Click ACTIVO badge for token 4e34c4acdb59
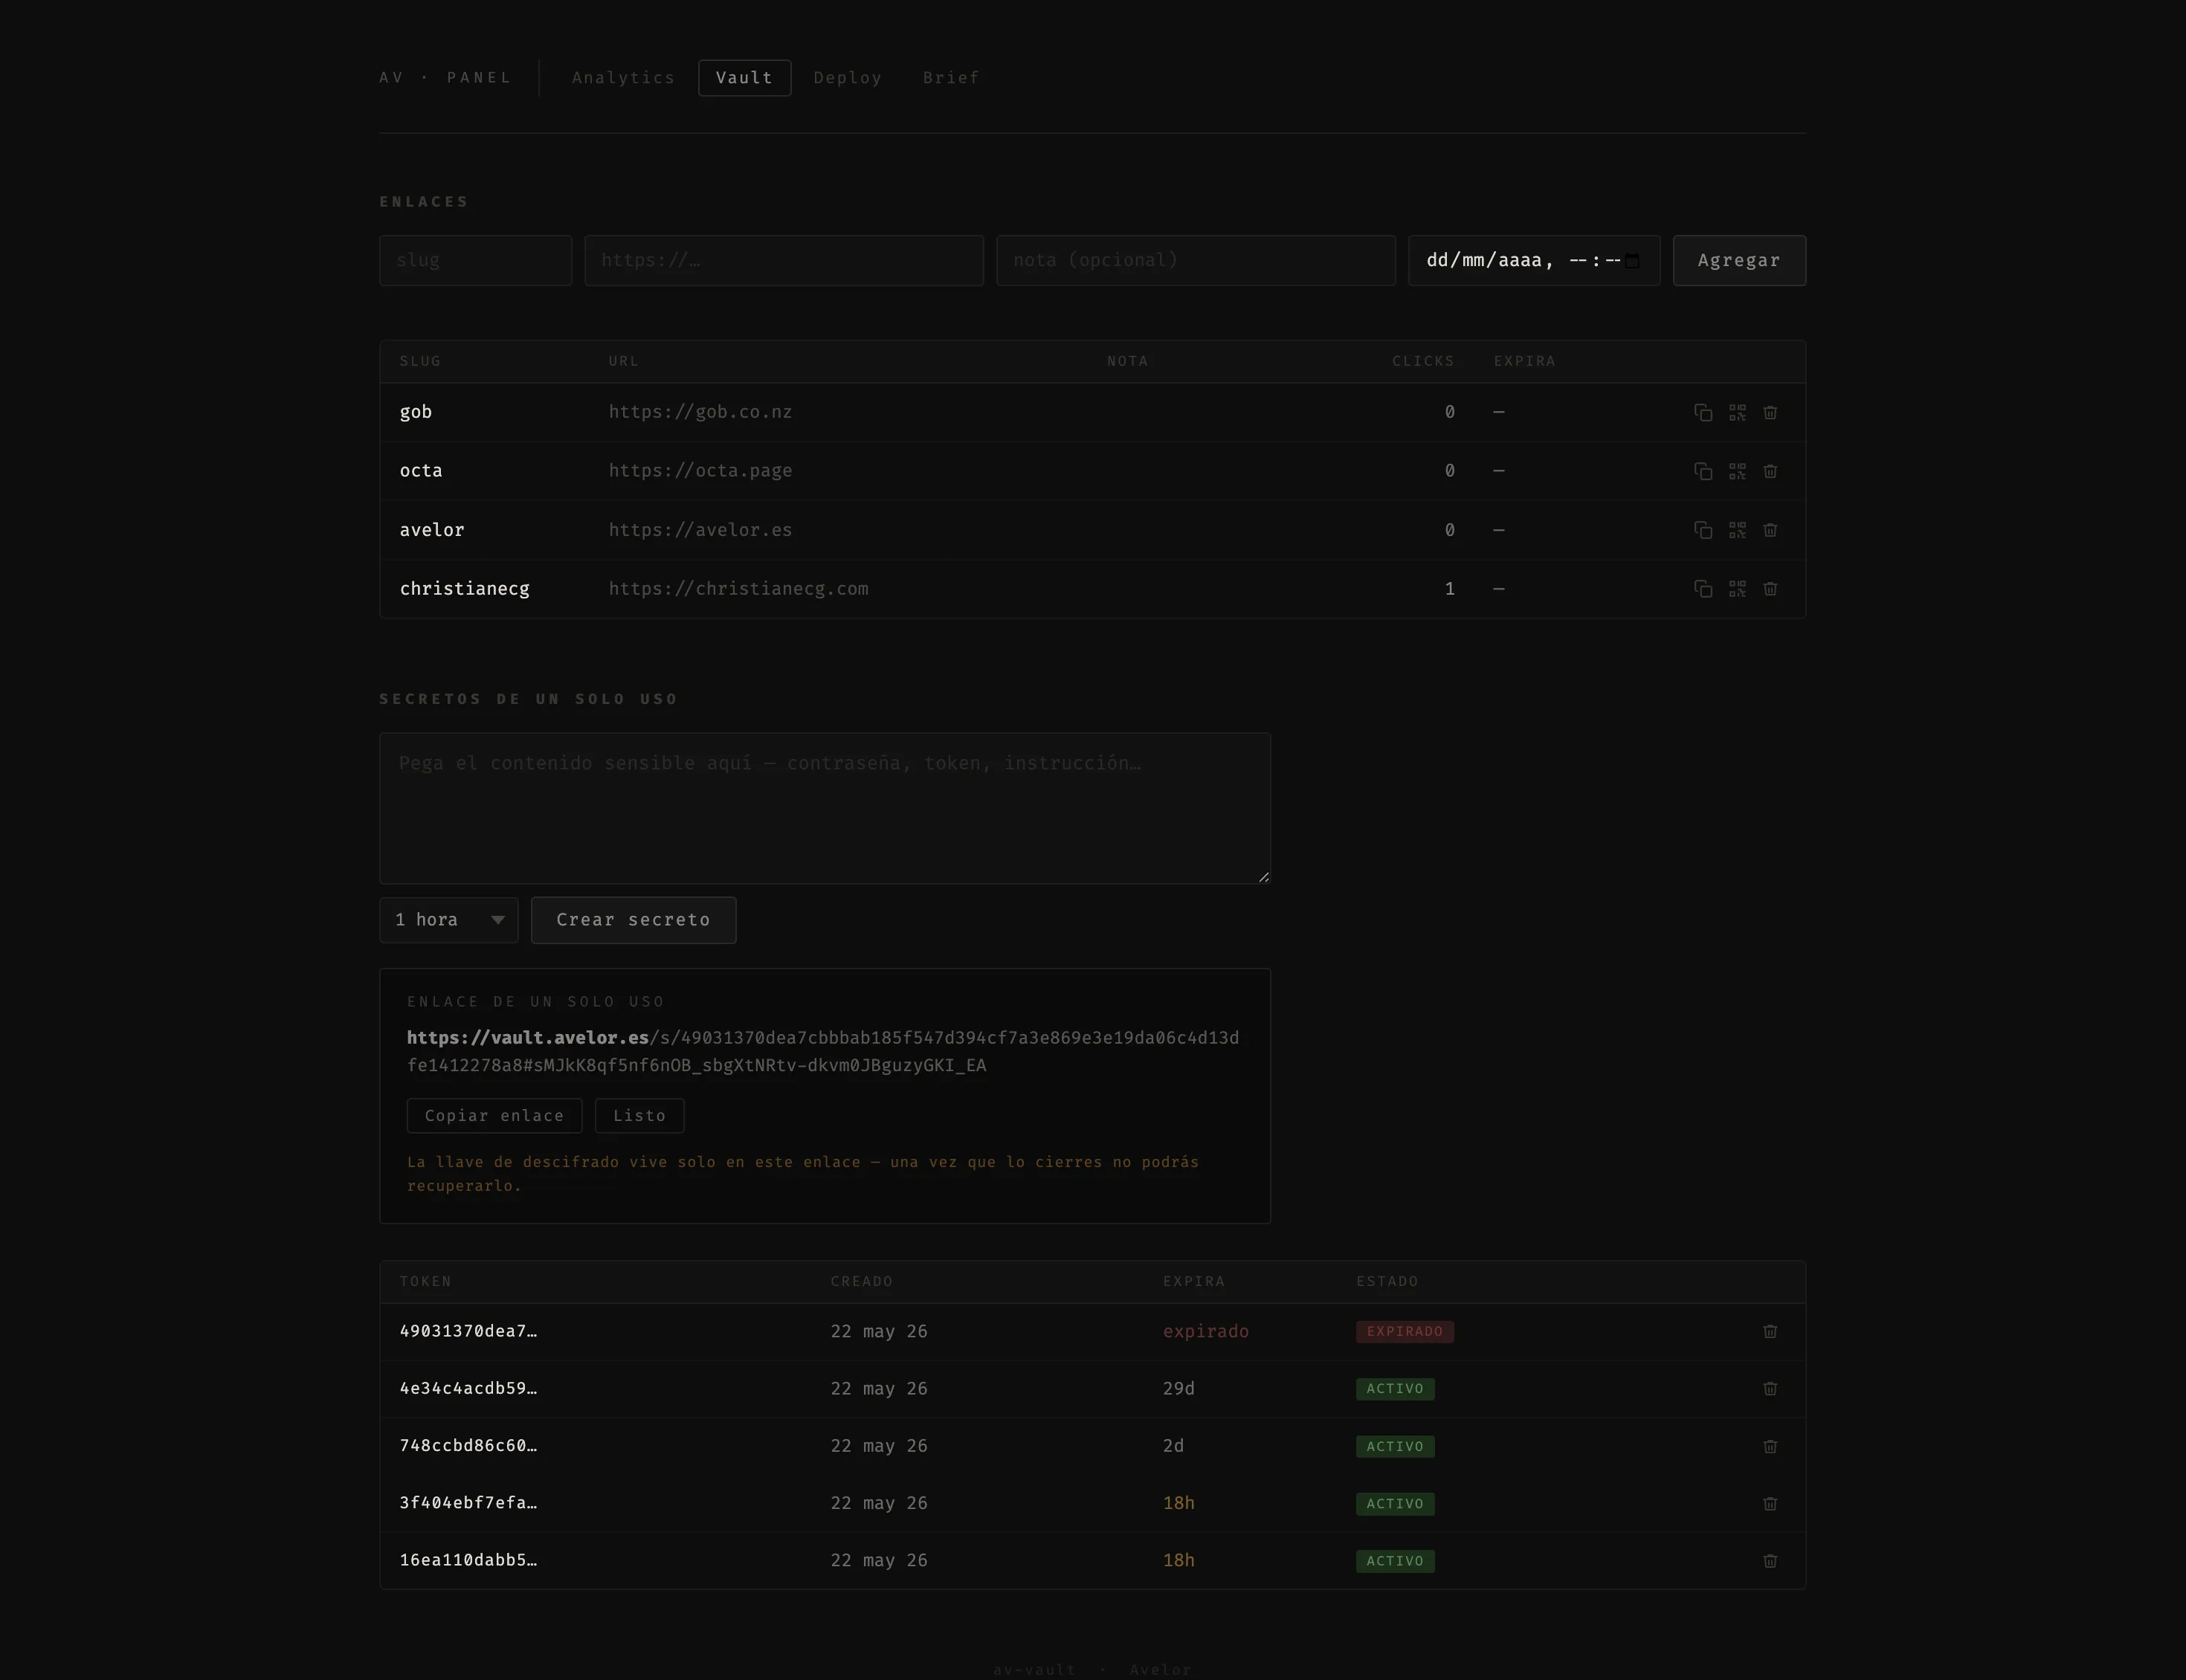This screenshot has width=2186, height=1680. 1395,1388
